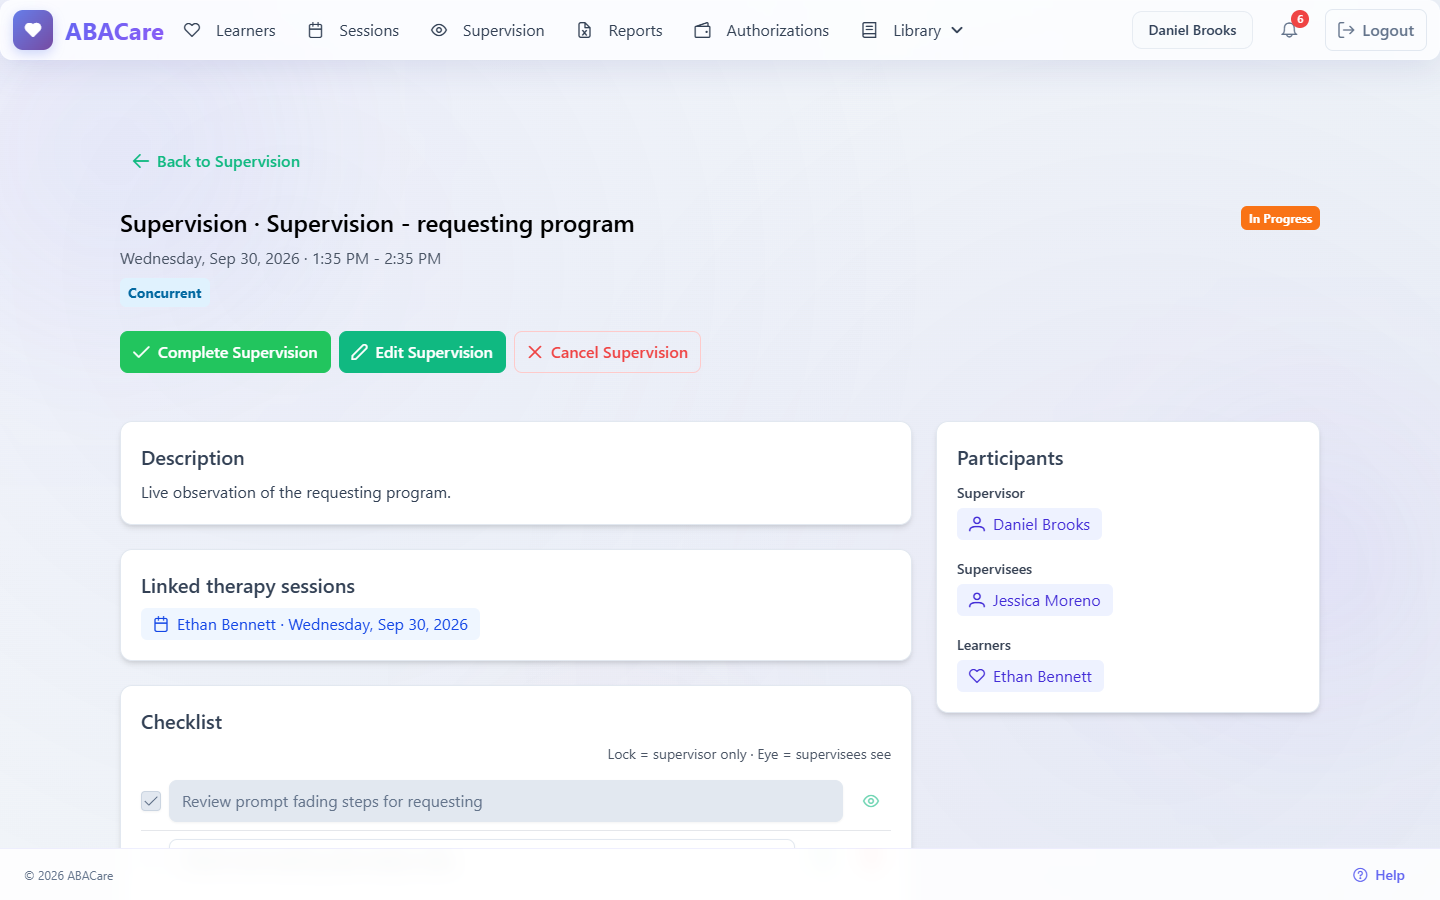Click the 'Live observation of the requesting program.' text
The image size is (1440, 900).
296,492
